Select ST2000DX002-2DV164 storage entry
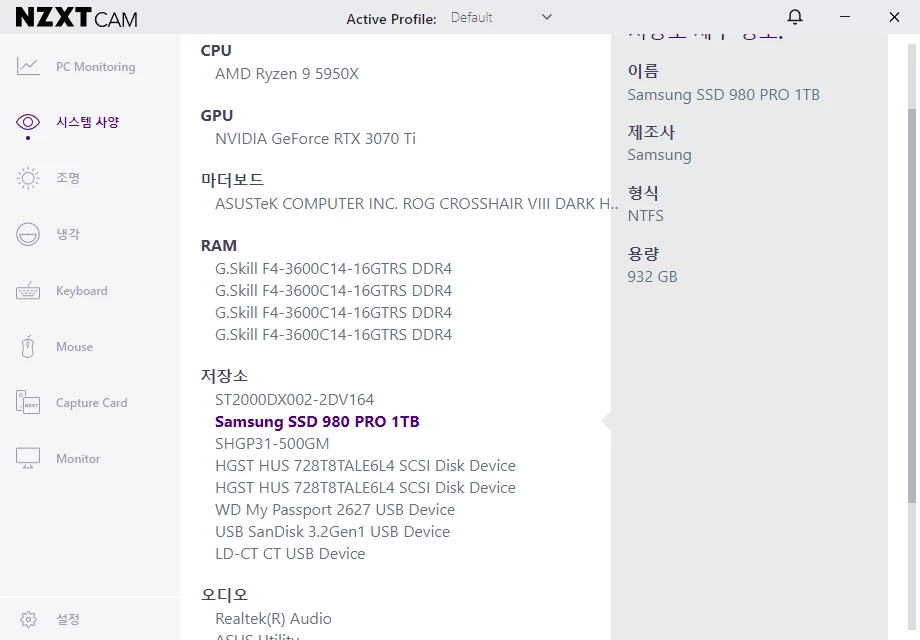This screenshot has width=920, height=640. tap(295, 400)
